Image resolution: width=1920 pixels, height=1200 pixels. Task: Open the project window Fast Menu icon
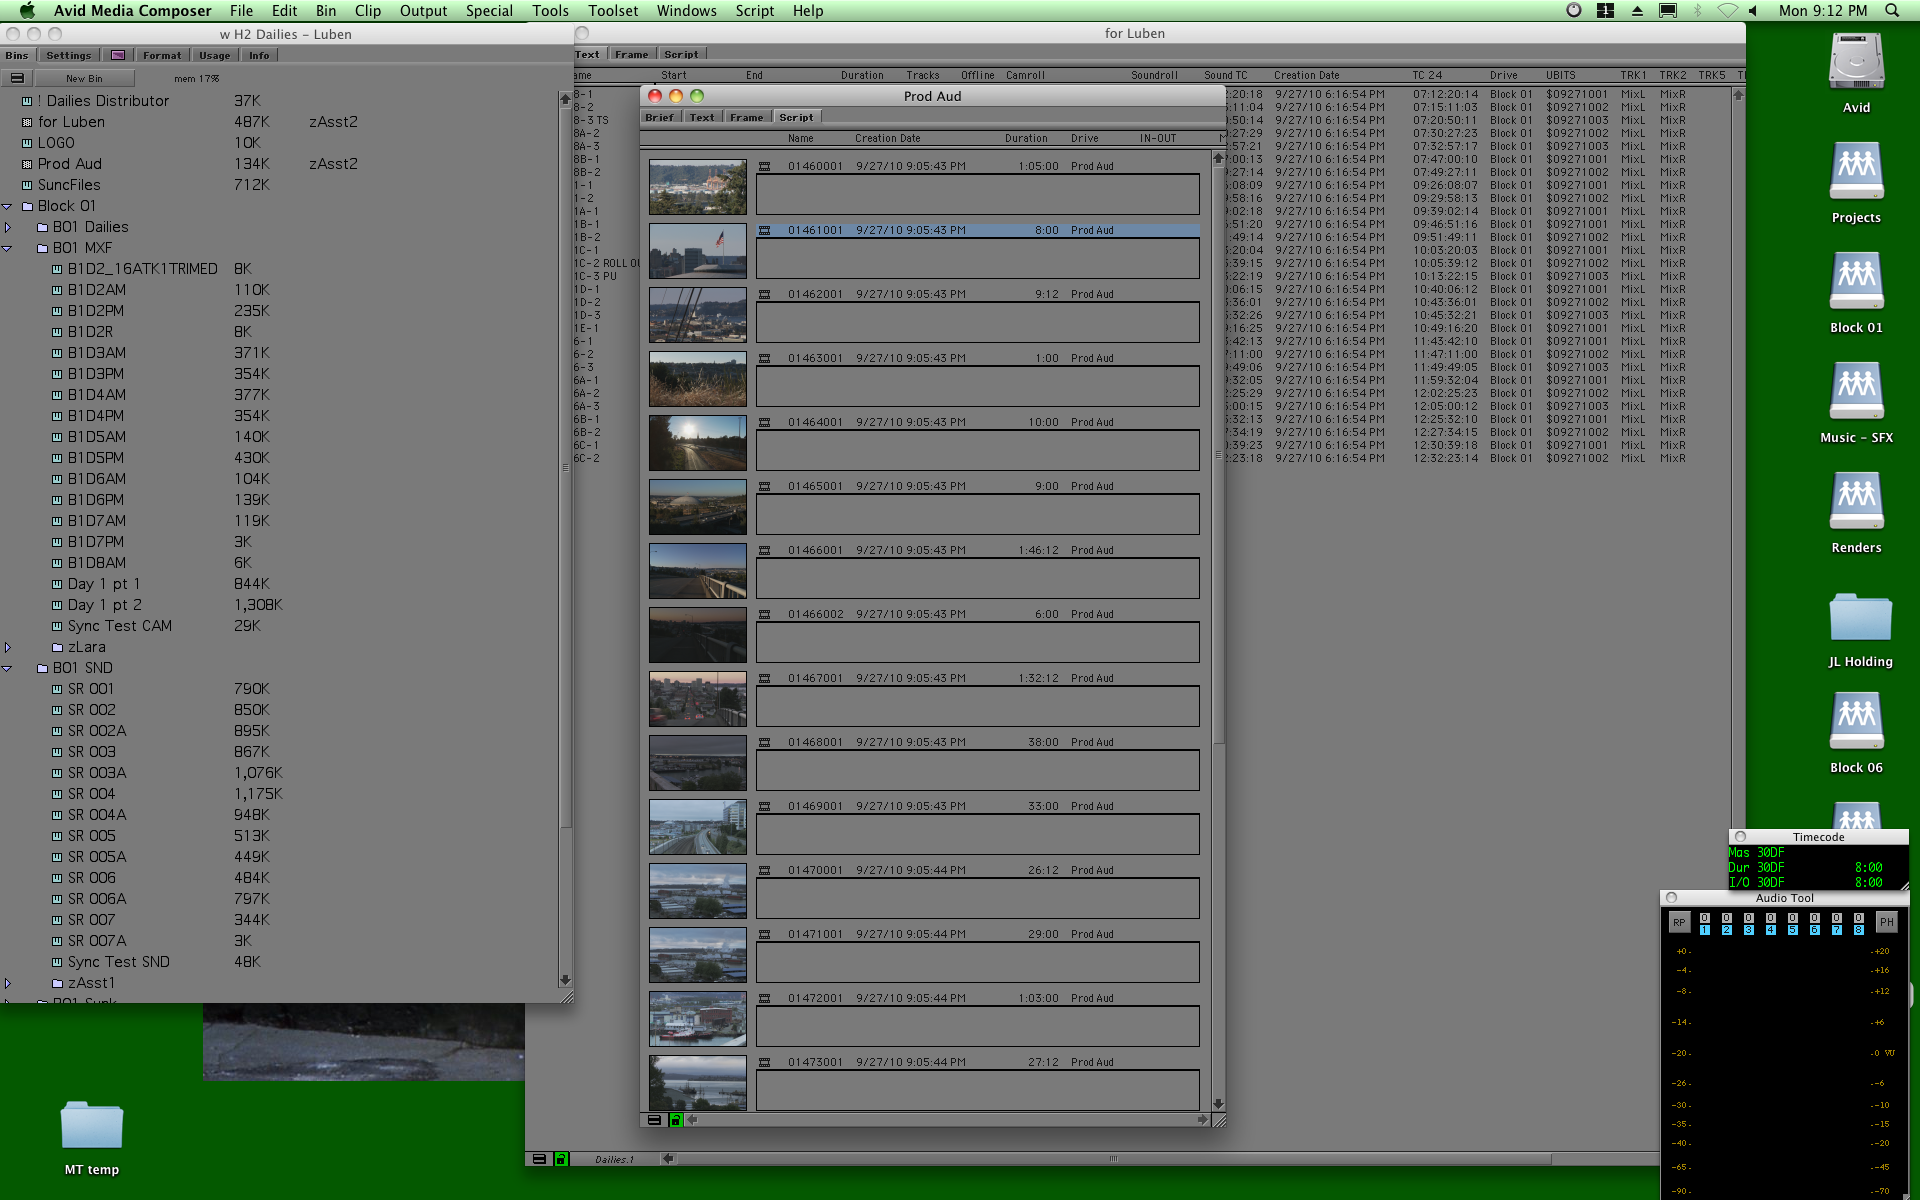pyautogui.click(x=17, y=78)
